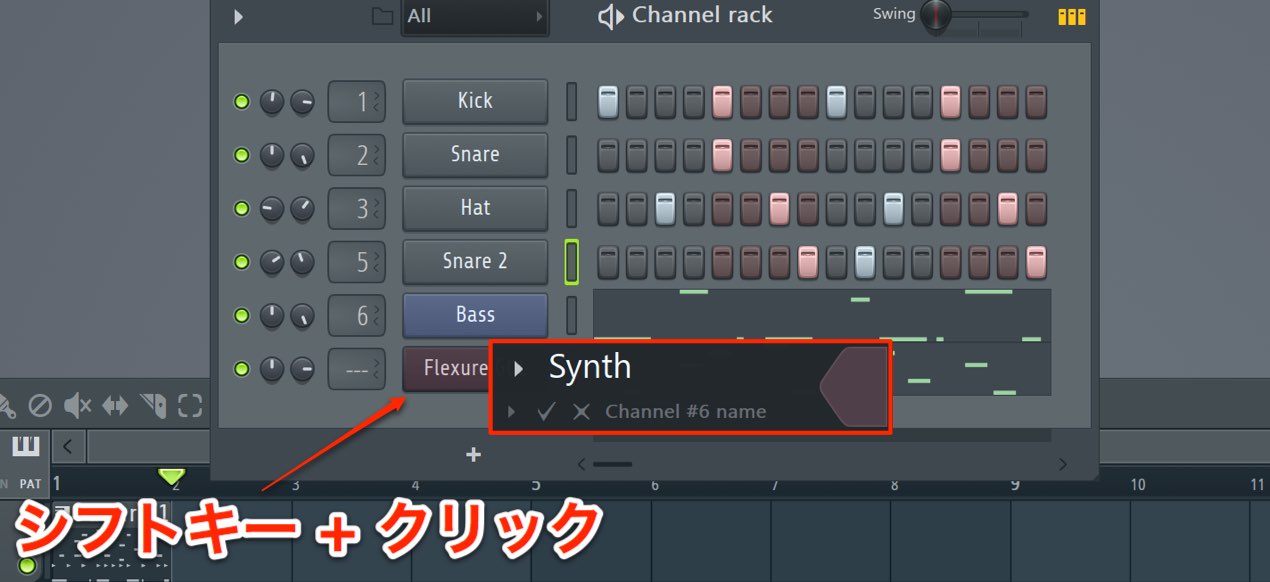Open the Snare channel button

click(475, 155)
